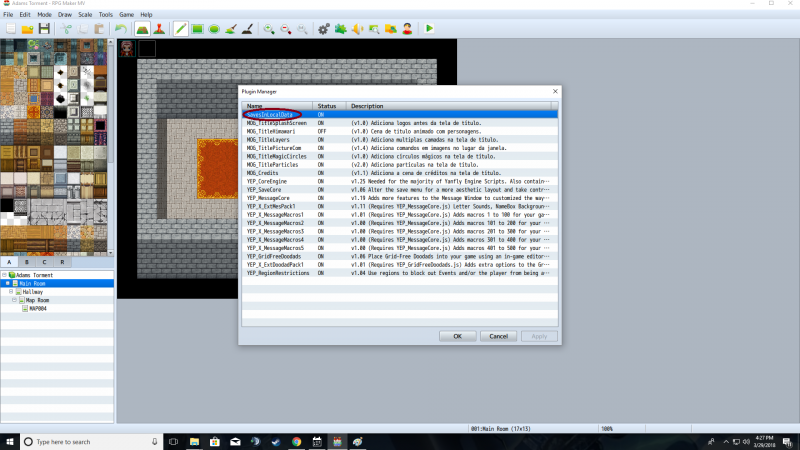Viewport: 800px width, 450px height.
Task: Click Cancel in Plugin Manager
Action: tap(498, 336)
